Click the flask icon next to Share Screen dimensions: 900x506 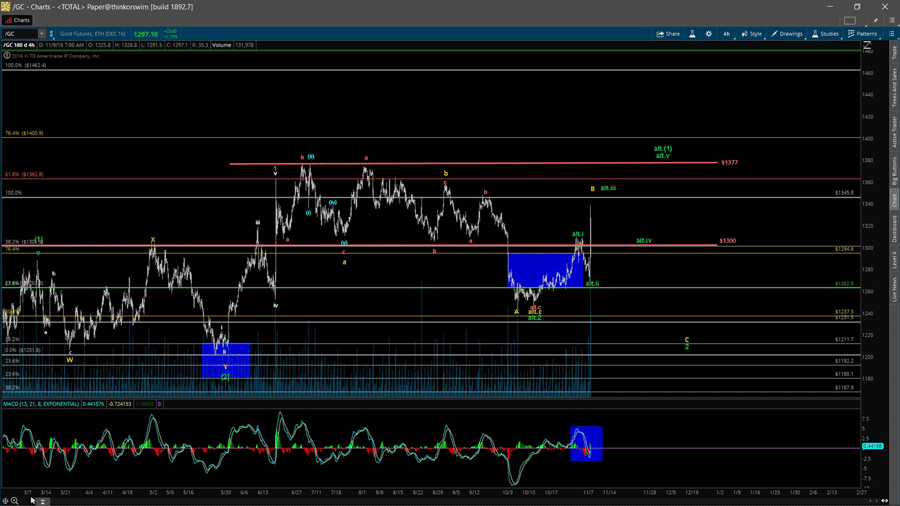pos(692,34)
